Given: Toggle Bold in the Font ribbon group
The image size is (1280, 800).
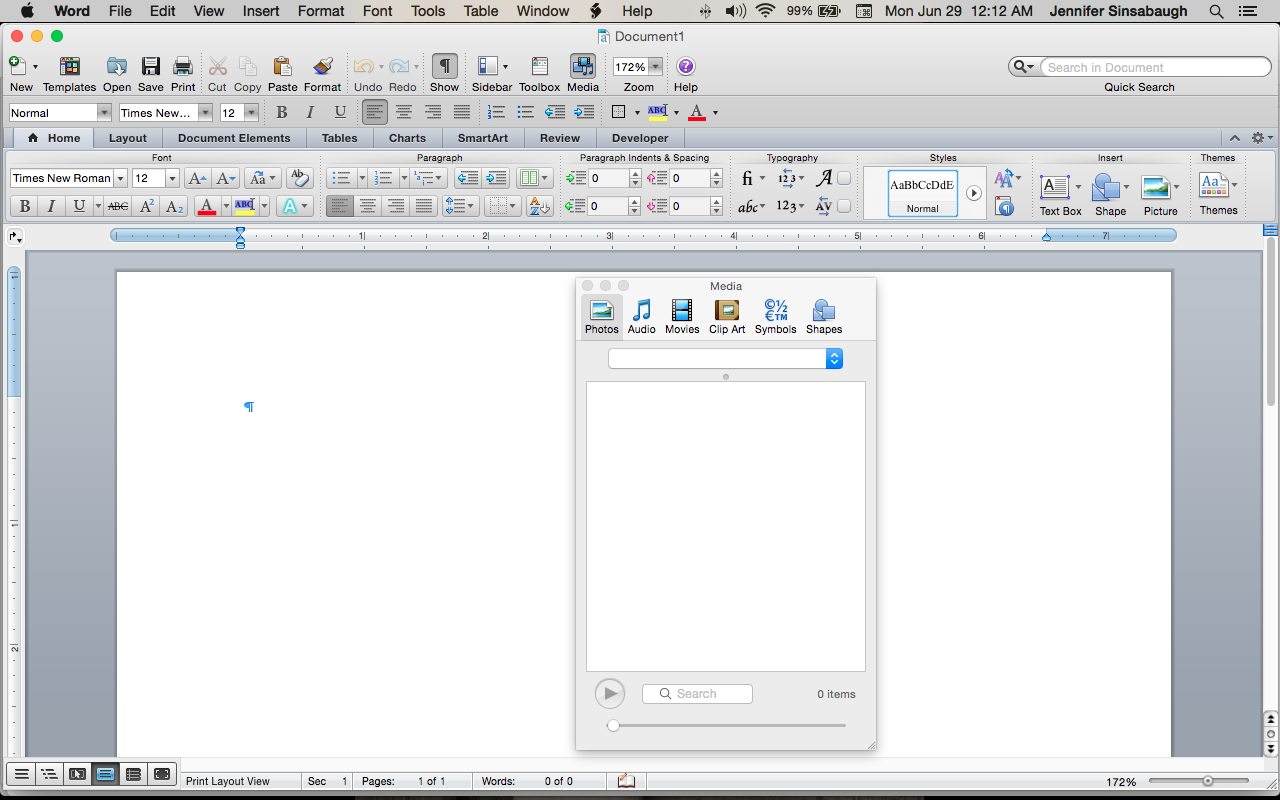Looking at the screenshot, I should click(25, 206).
